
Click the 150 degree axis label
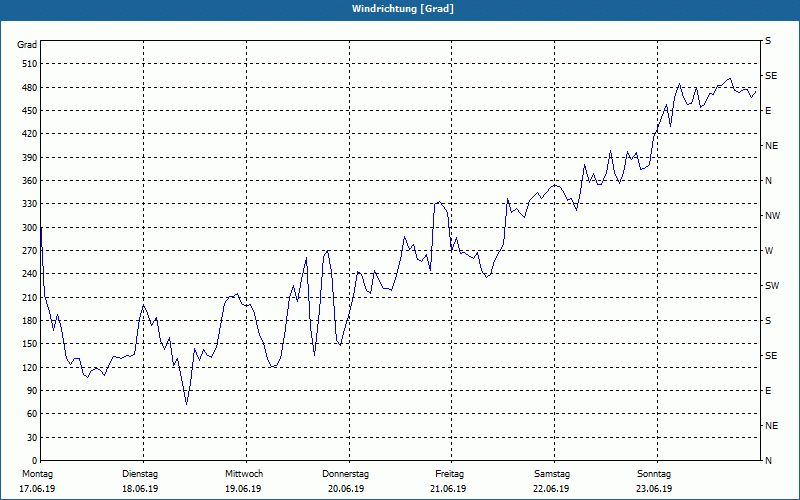[x=30, y=344]
